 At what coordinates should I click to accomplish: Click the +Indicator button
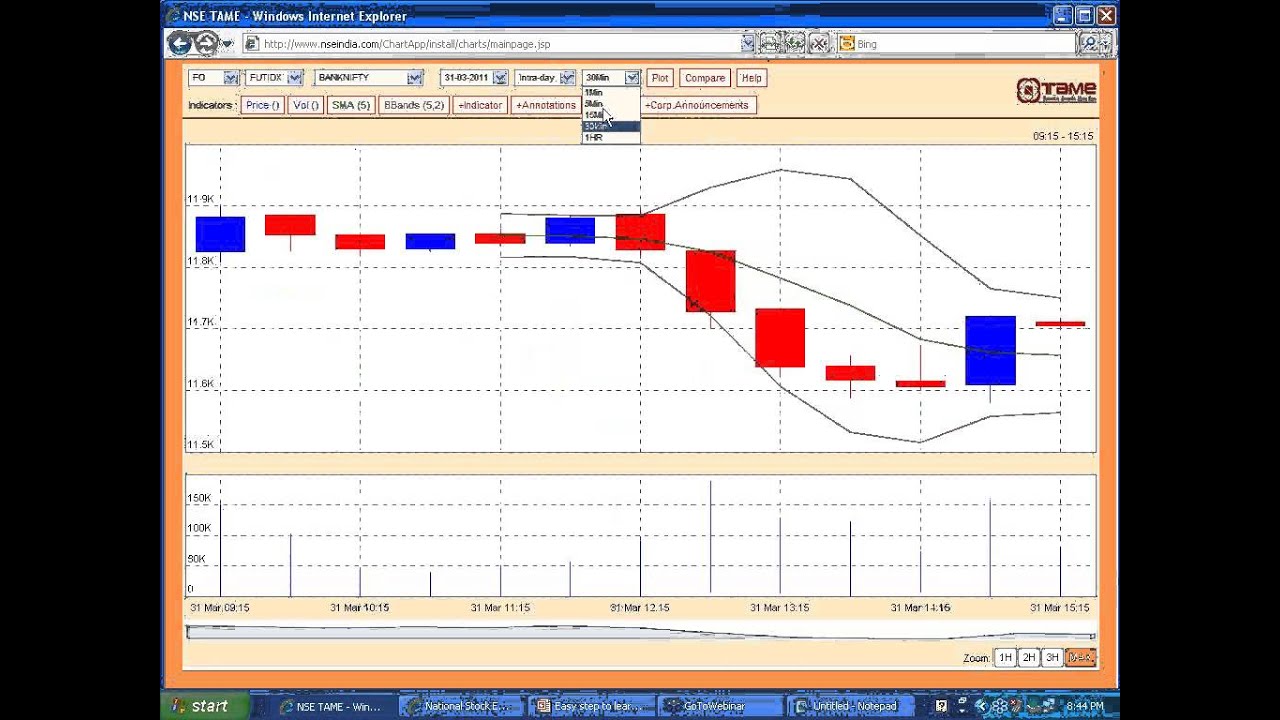click(x=480, y=105)
